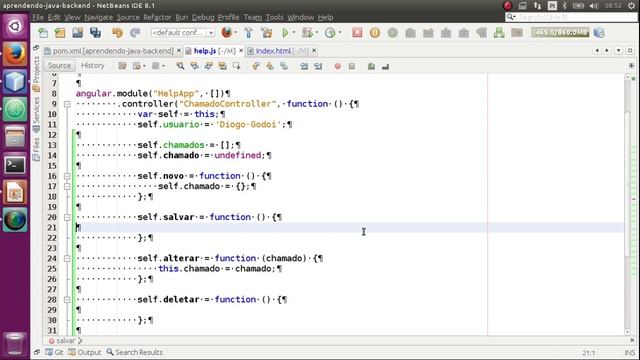Viewport: 640px width, 360px height.
Task: Show the opened documents list dropdown arrow
Action: pyautogui.click(x=618, y=50)
